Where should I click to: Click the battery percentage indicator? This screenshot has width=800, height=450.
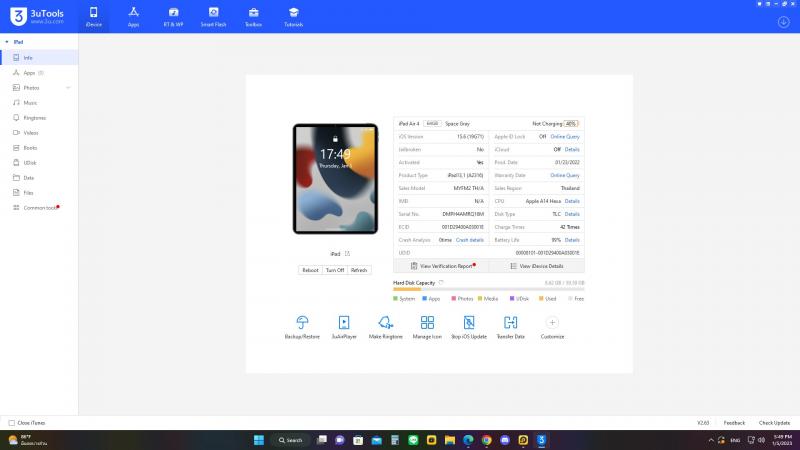[x=571, y=124]
